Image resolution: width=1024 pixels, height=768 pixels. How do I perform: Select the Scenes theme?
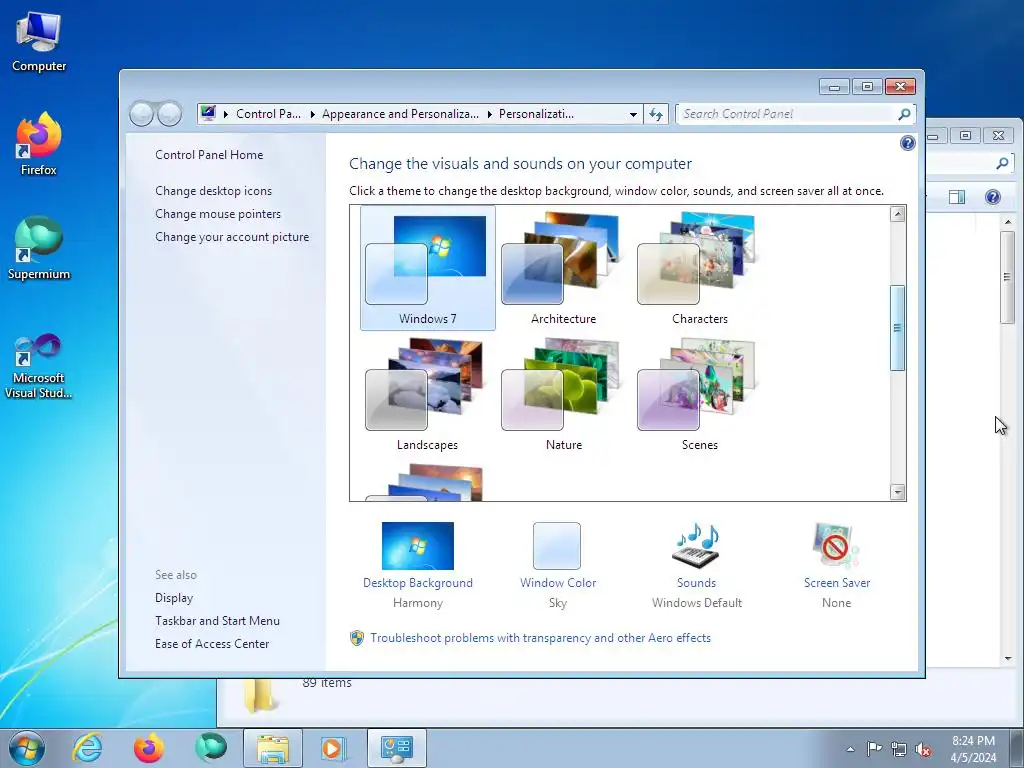coord(699,394)
